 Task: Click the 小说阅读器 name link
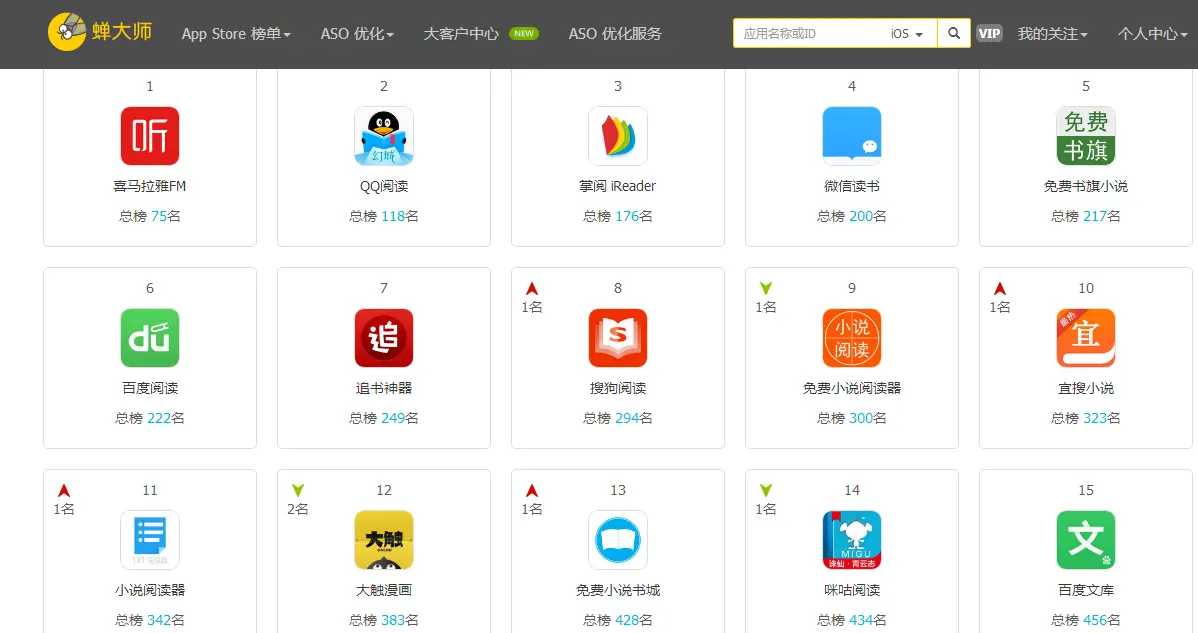(150, 590)
